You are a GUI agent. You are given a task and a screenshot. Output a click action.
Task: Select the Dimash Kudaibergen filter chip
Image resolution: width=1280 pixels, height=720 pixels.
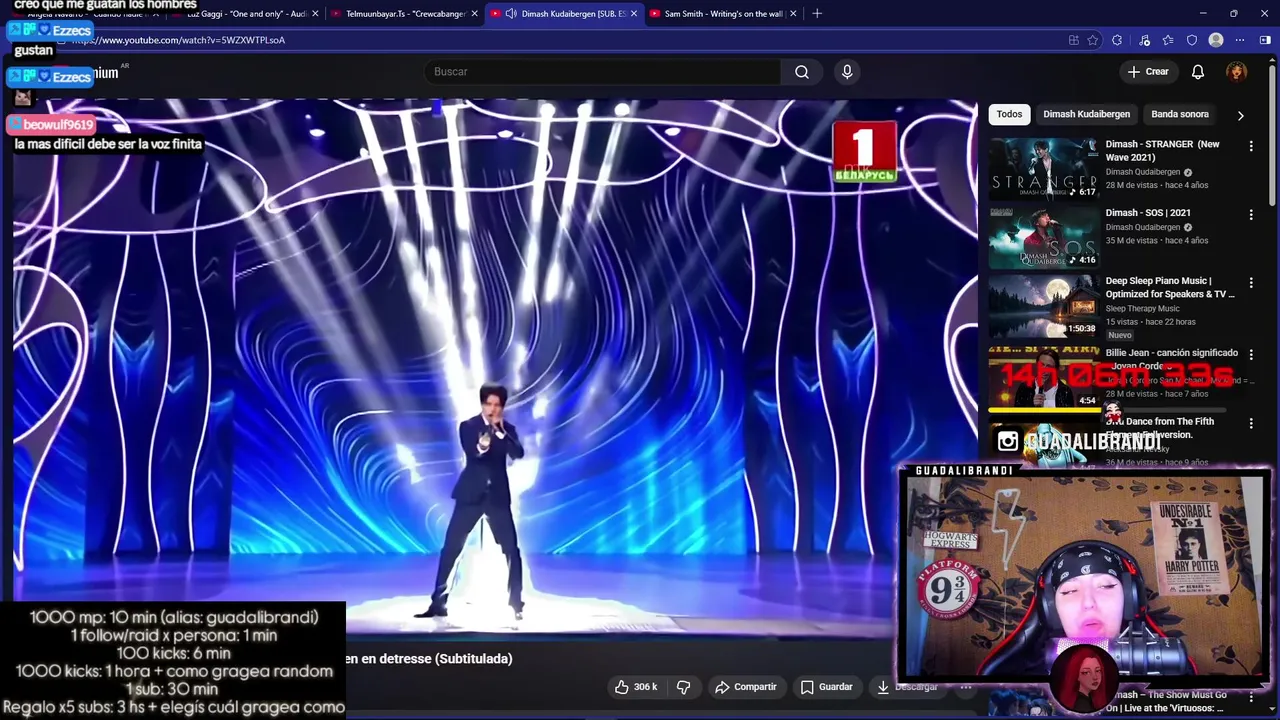[x=1086, y=114]
